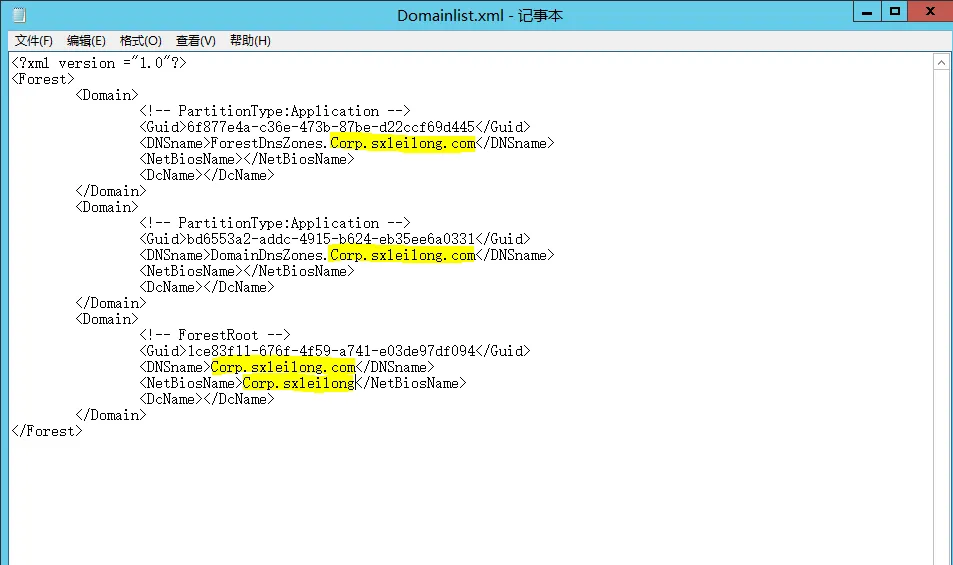The height and width of the screenshot is (565, 953).
Task: Click the vertical scrollbar track
Action: tap(942, 300)
